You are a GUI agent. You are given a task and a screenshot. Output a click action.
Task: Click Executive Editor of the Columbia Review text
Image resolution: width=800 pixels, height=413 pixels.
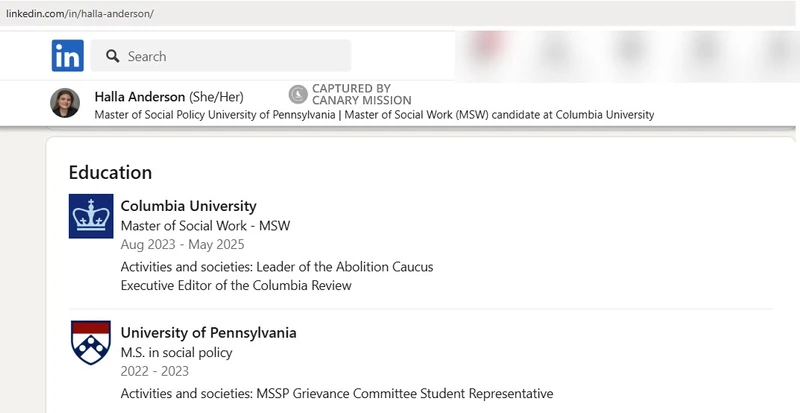coord(236,285)
